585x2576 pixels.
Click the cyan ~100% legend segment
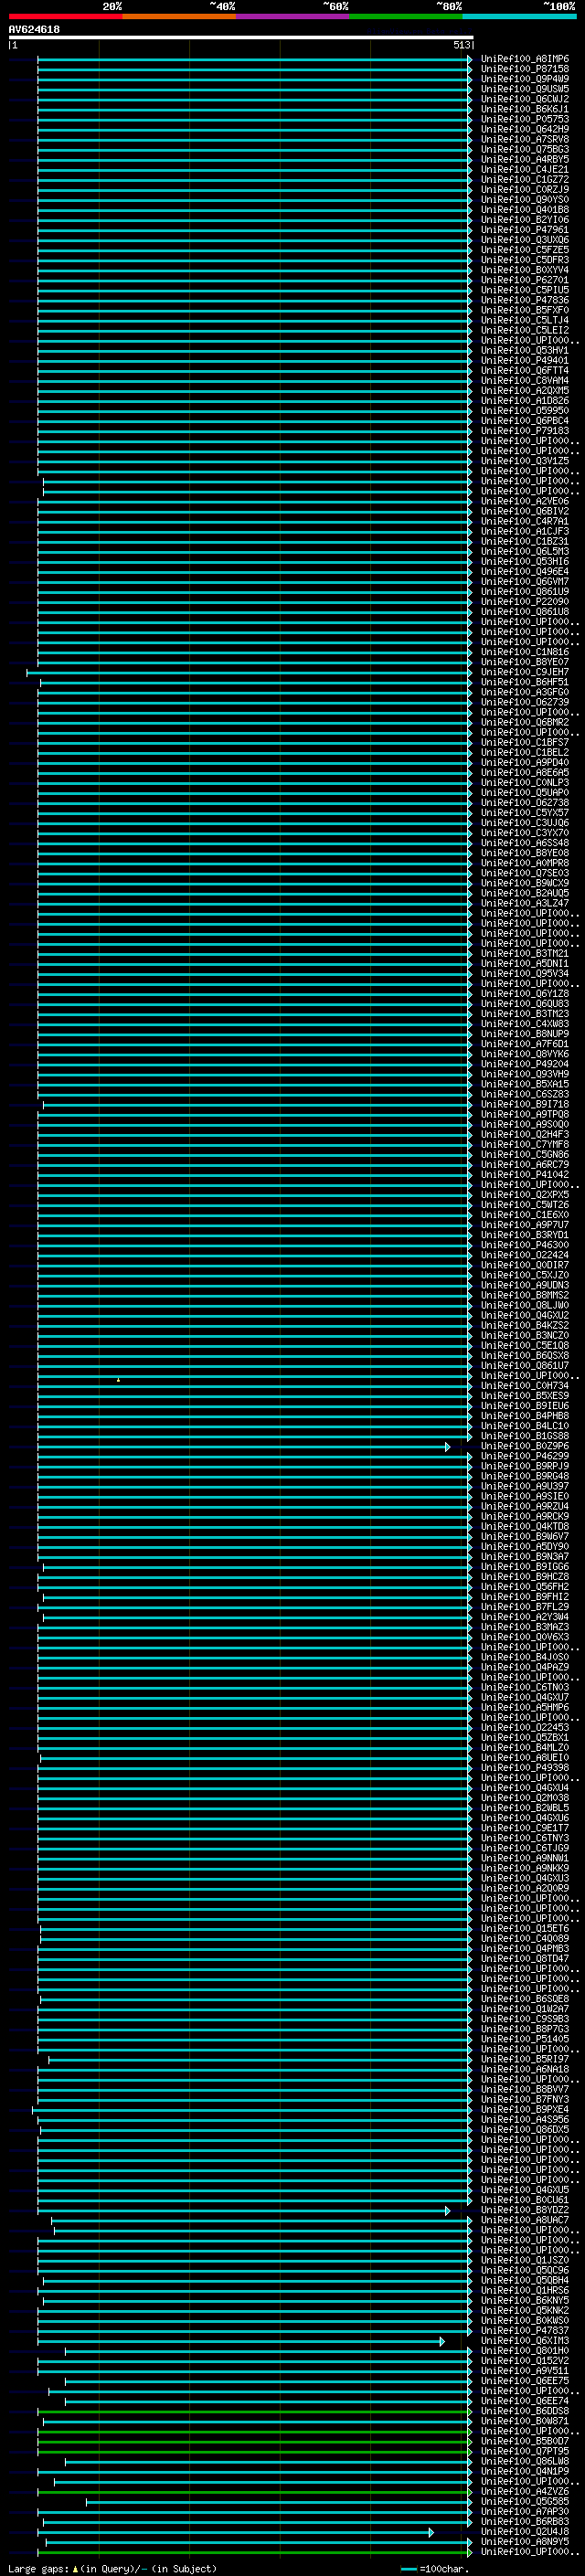(519, 16)
